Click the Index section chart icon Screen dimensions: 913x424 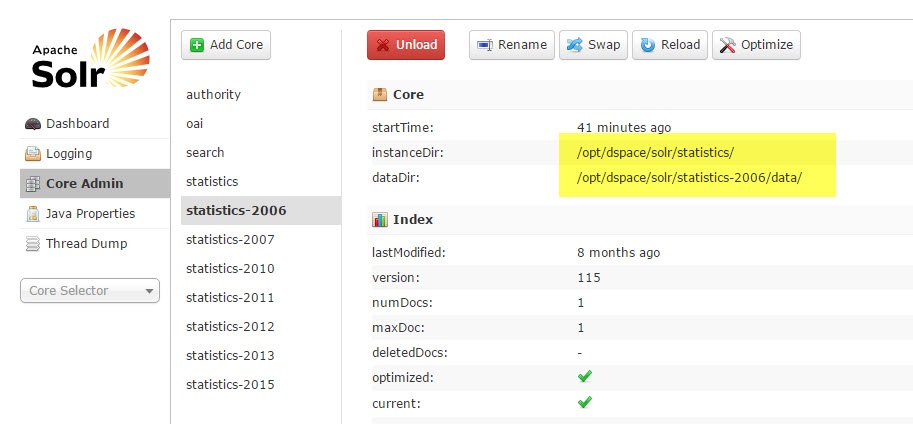point(380,220)
